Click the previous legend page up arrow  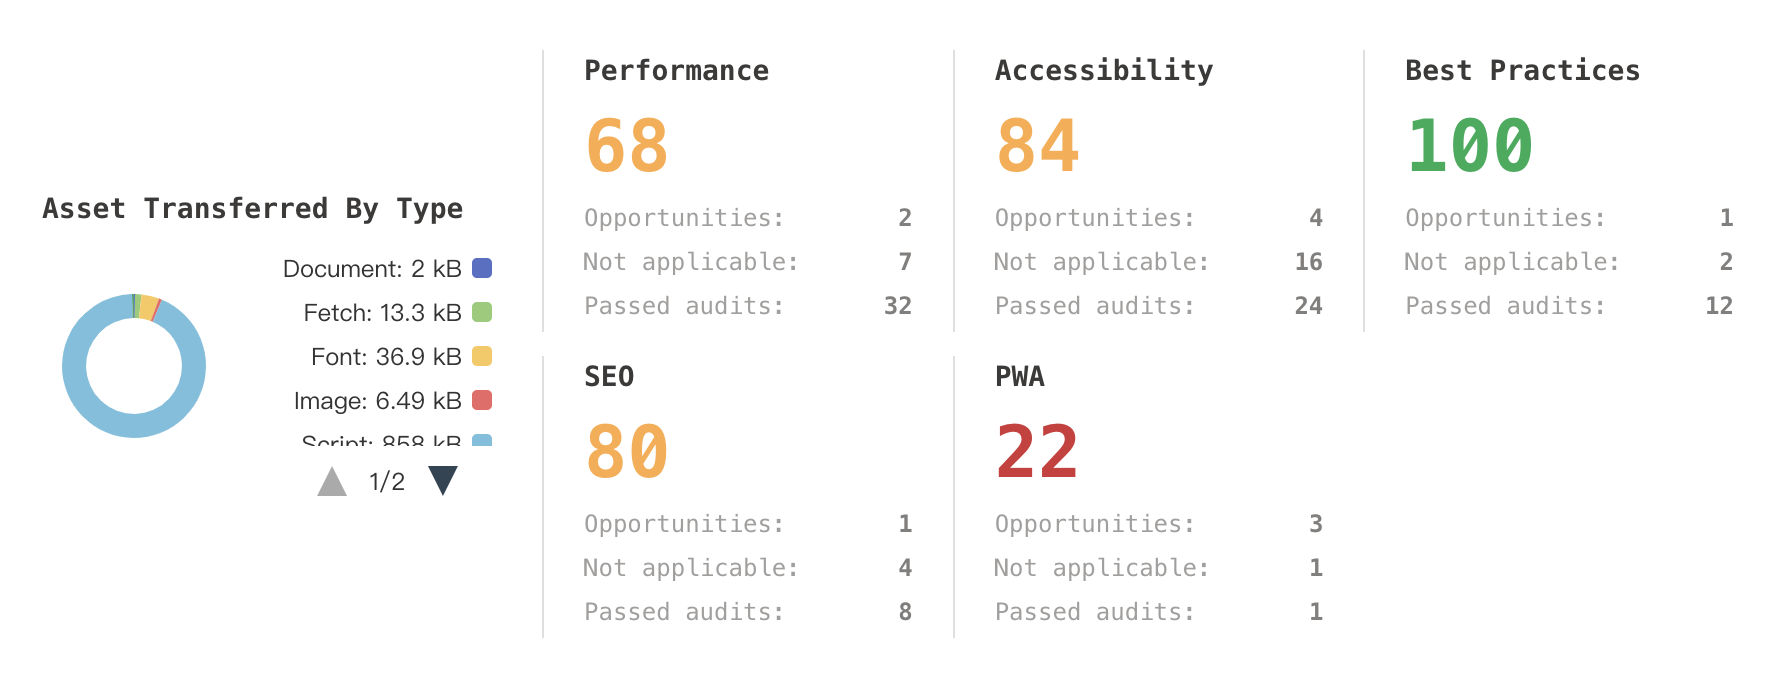point(332,482)
